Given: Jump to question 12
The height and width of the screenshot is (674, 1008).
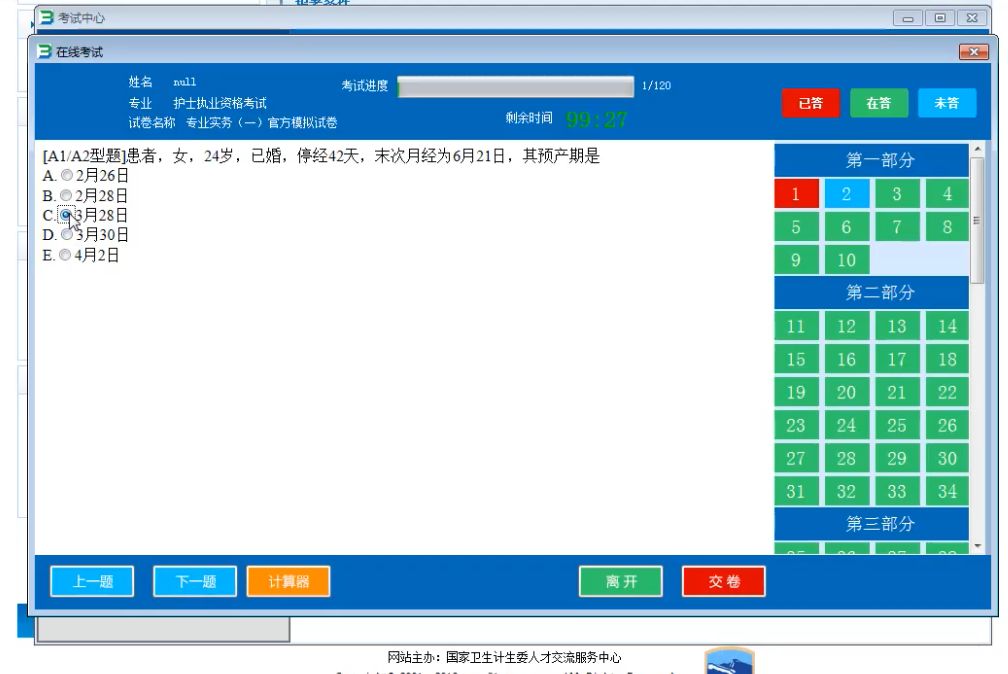Looking at the screenshot, I should click(x=847, y=326).
